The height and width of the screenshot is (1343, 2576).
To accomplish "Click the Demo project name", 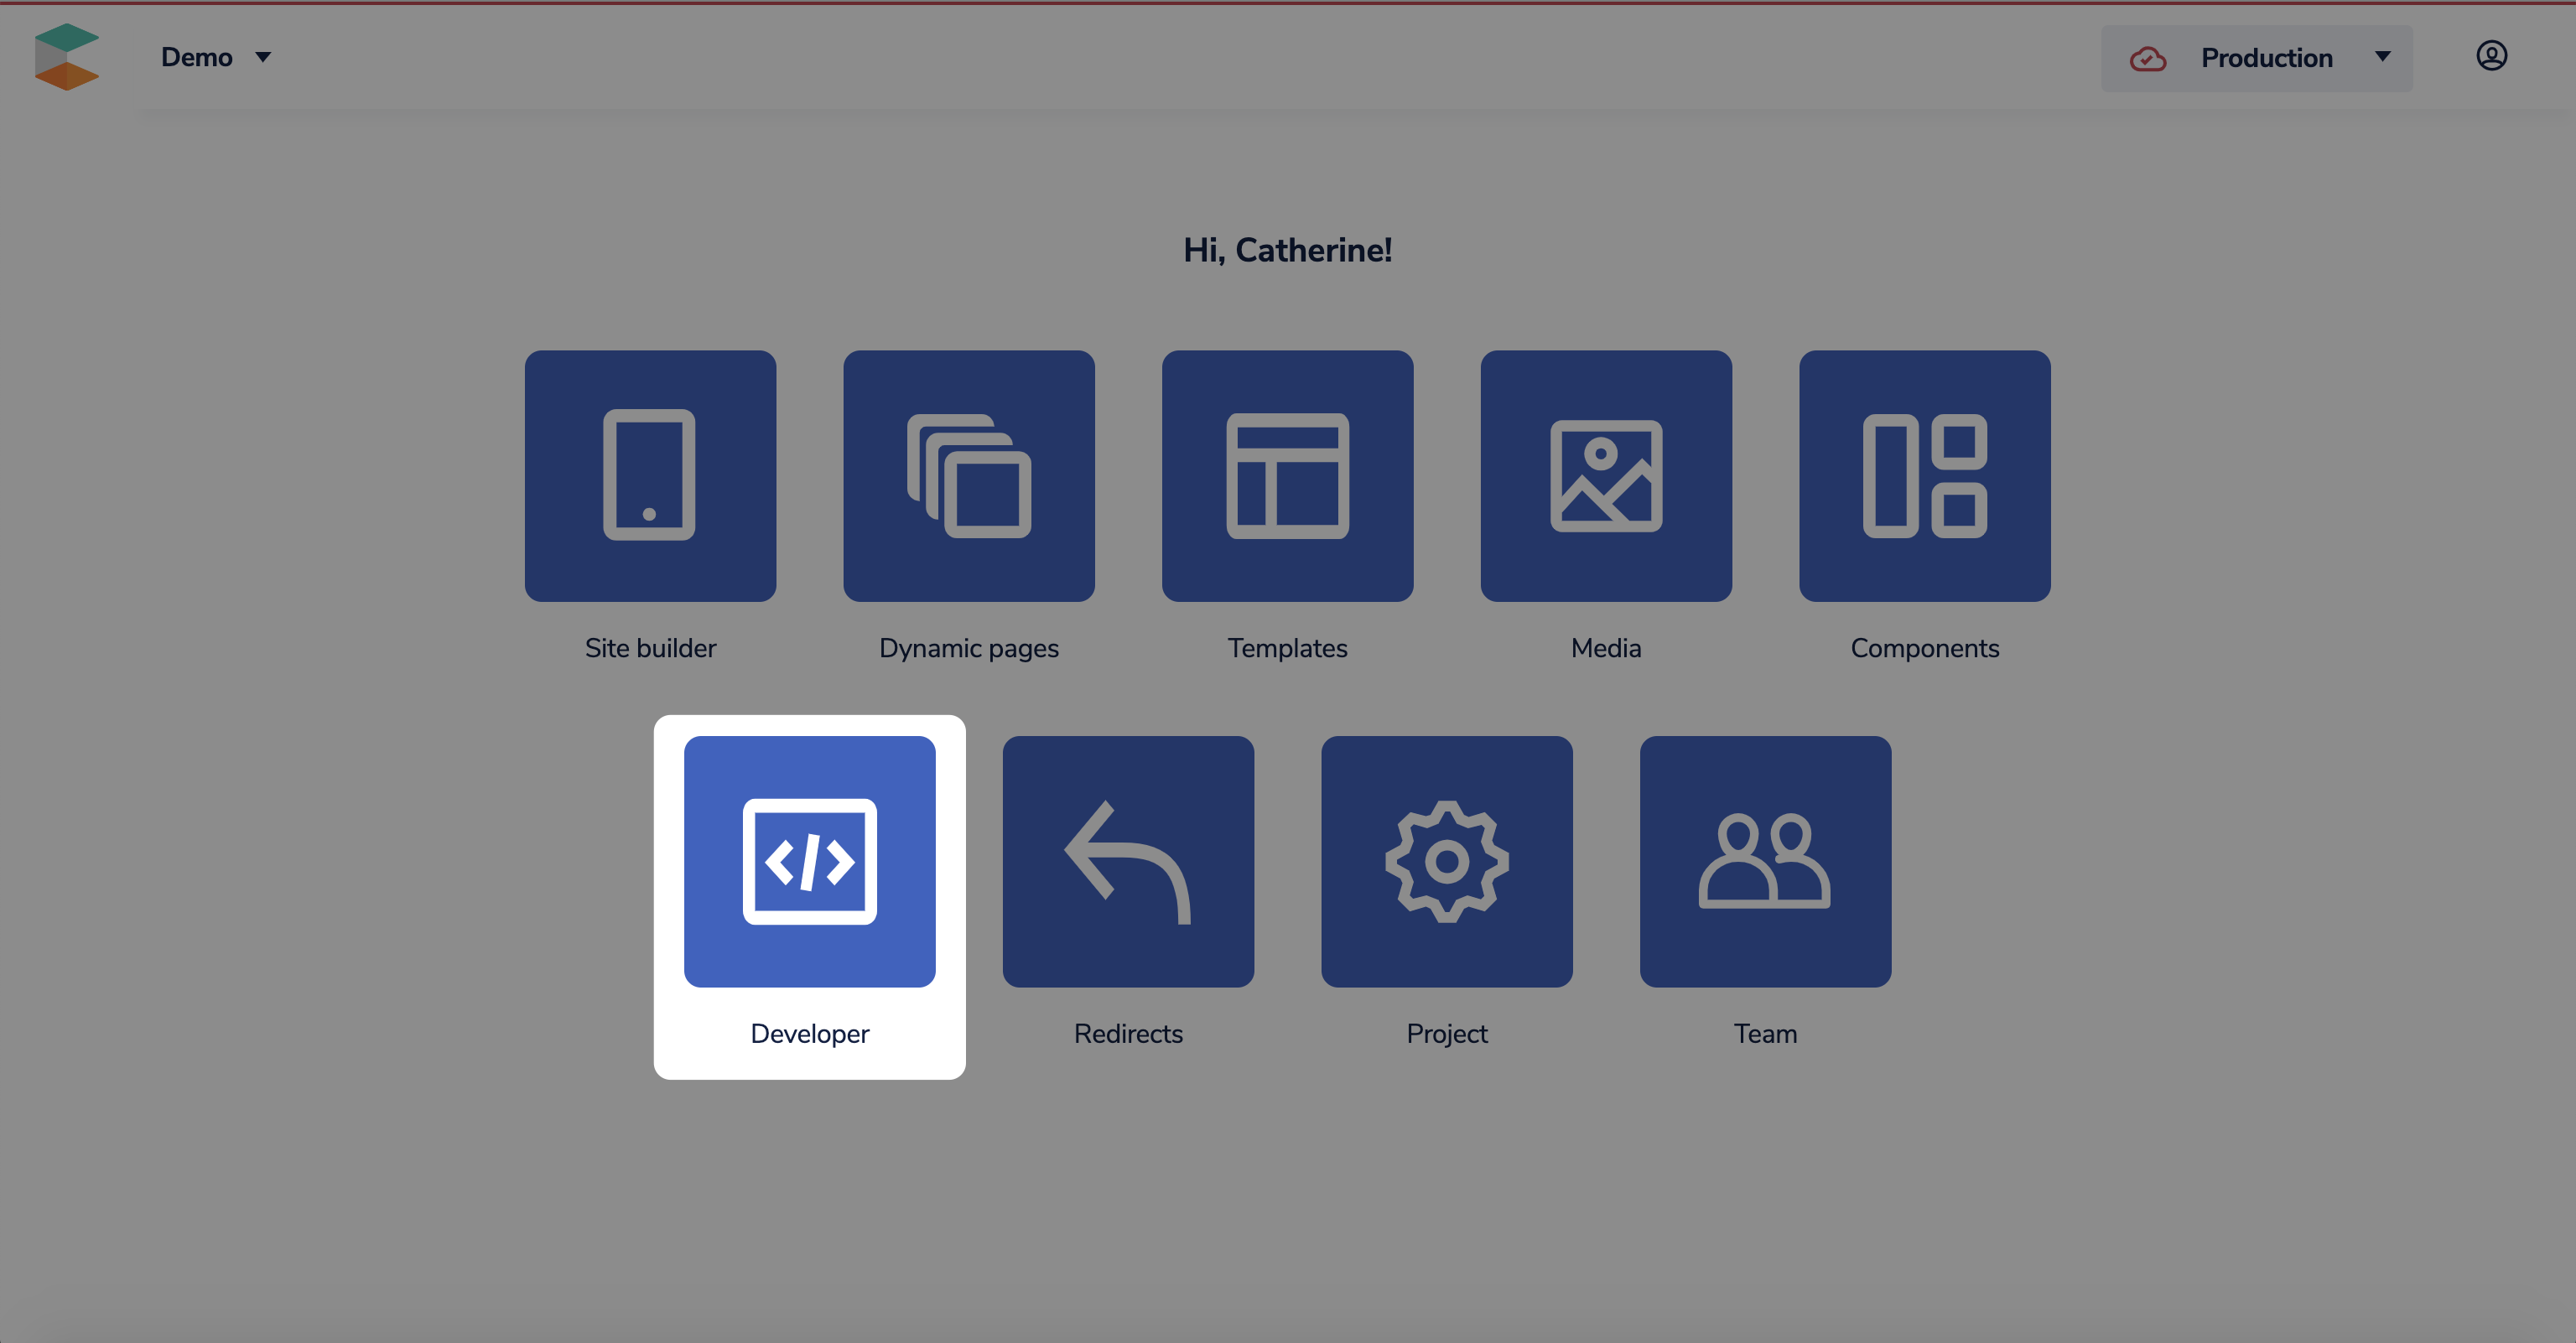I will (196, 57).
